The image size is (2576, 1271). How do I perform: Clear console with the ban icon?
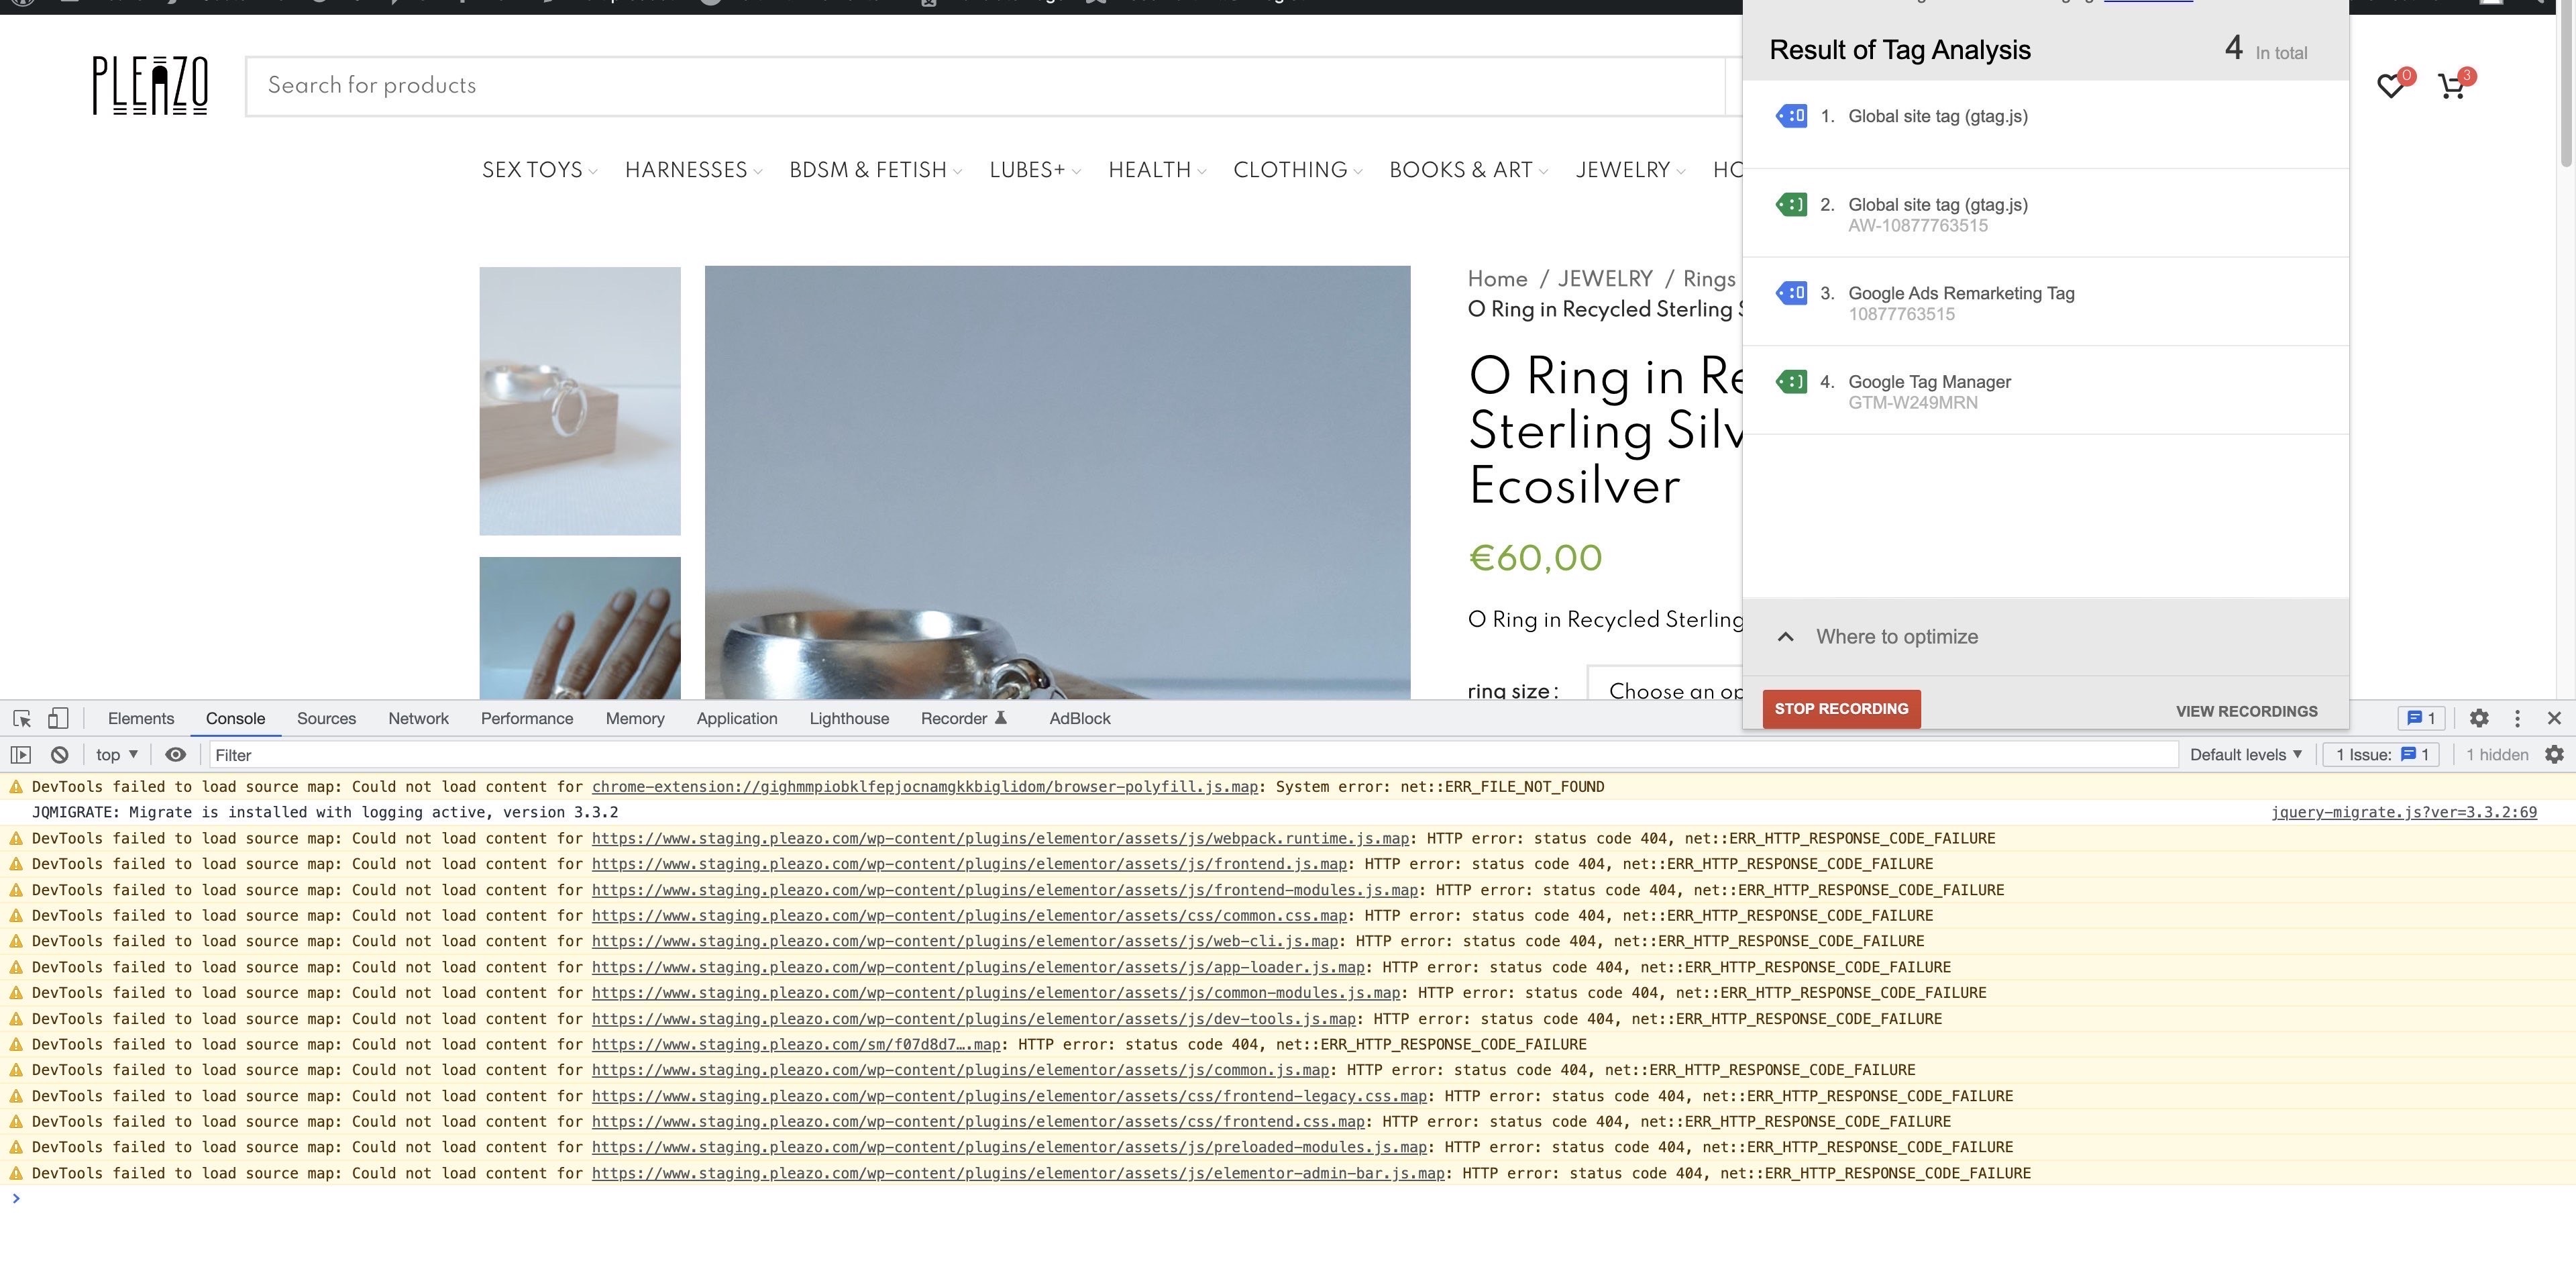tap(59, 755)
